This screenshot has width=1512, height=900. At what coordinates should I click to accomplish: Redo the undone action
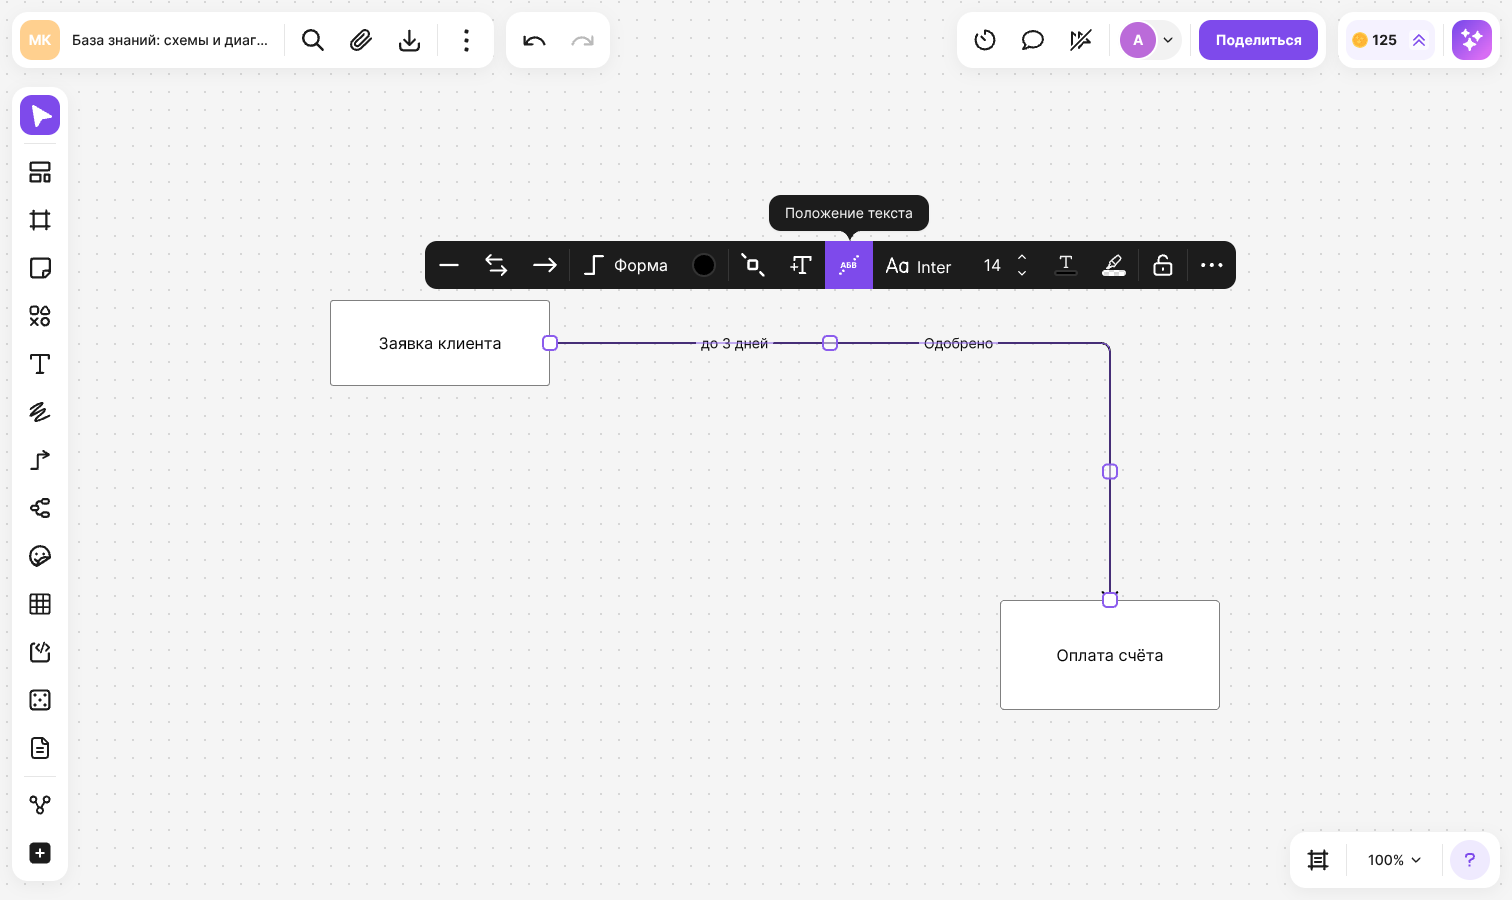click(582, 40)
